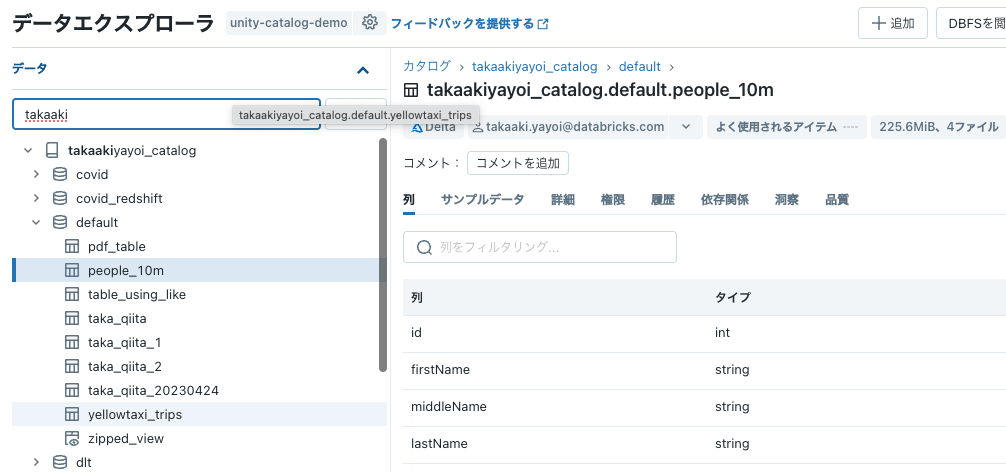Open the フィードバックを提供する link
Viewport: 1006px width, 472px height.
pos(462,24)
